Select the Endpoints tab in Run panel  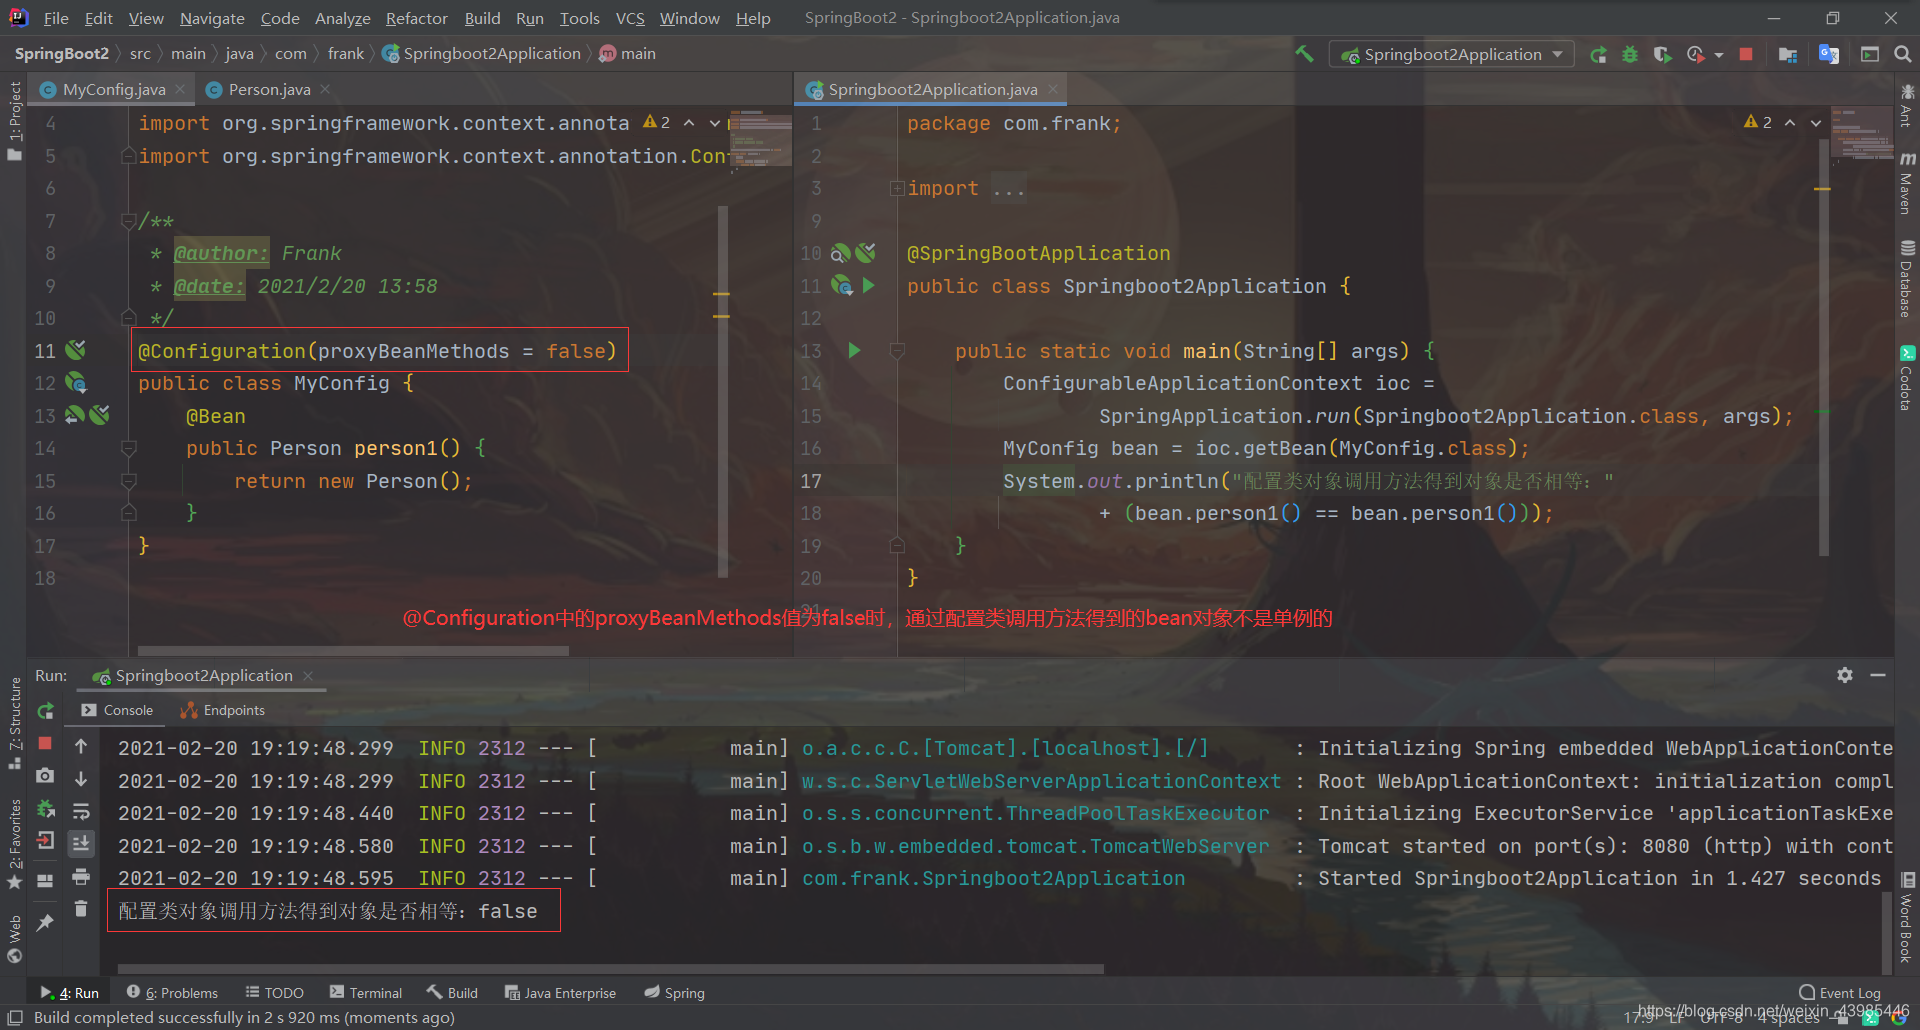[222, 710]
